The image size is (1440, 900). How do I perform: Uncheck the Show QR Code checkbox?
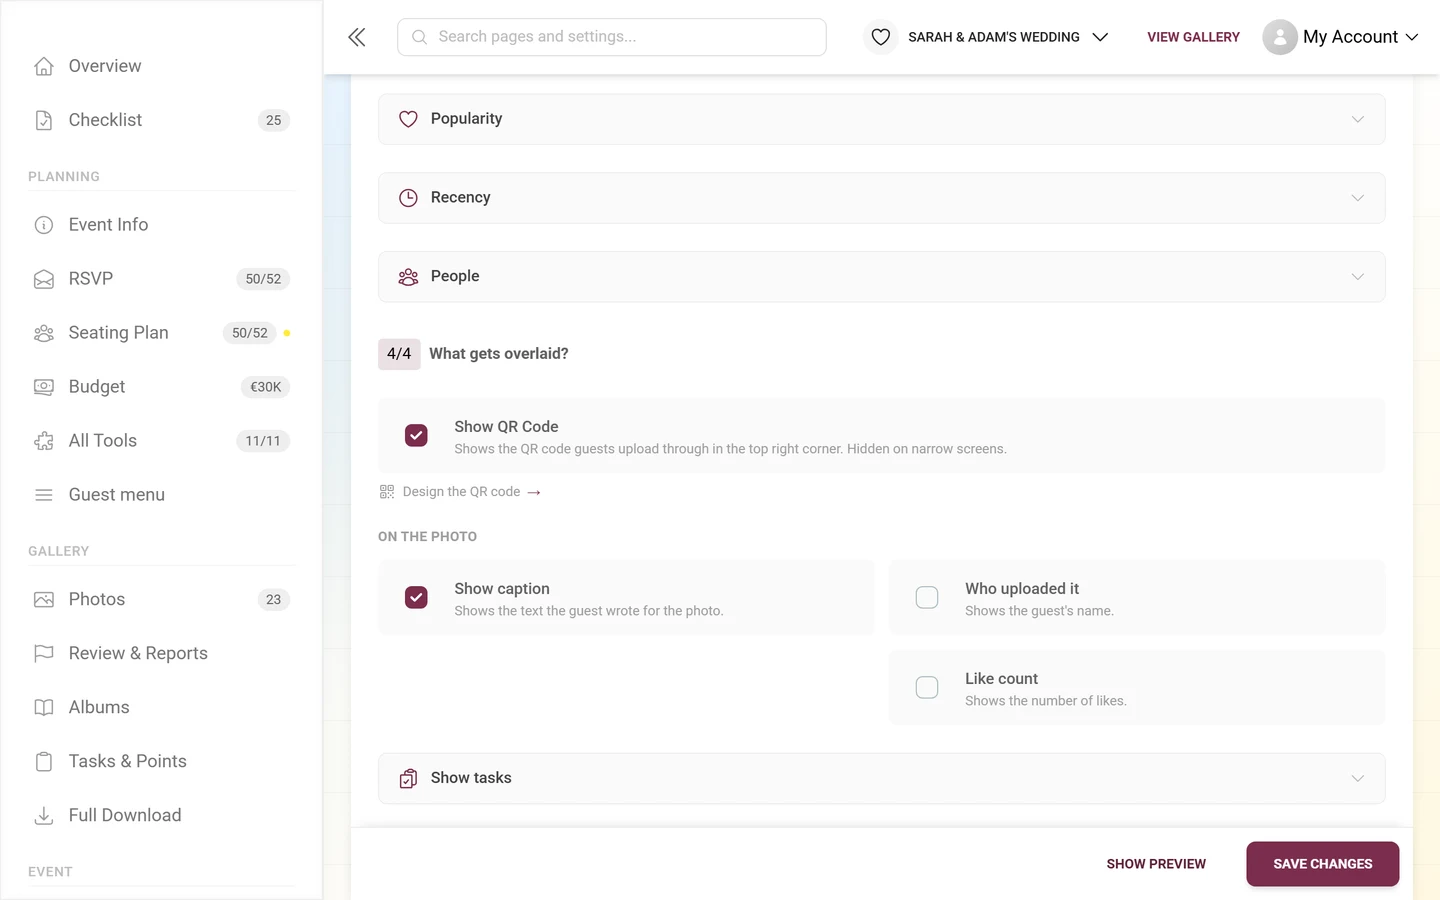(416, 436)
